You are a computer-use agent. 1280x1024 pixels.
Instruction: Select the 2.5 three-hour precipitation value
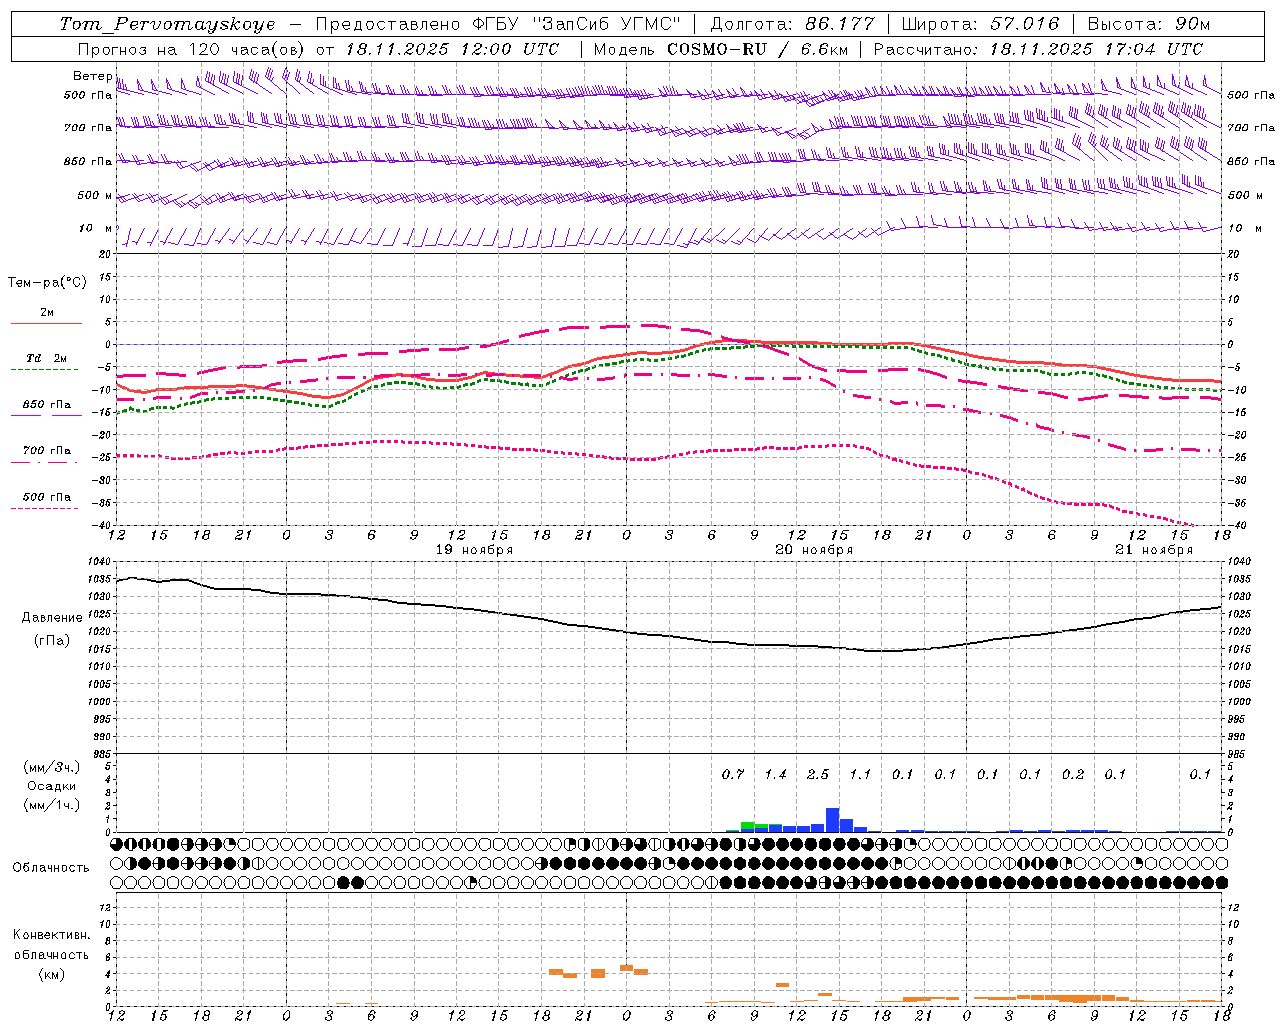click(818, 774)
